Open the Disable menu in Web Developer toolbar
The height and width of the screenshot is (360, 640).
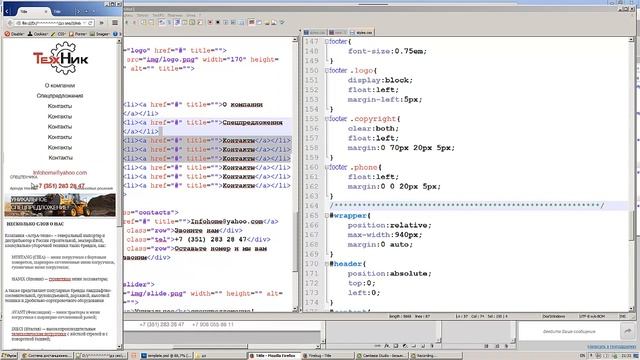[x=14, y=34]
